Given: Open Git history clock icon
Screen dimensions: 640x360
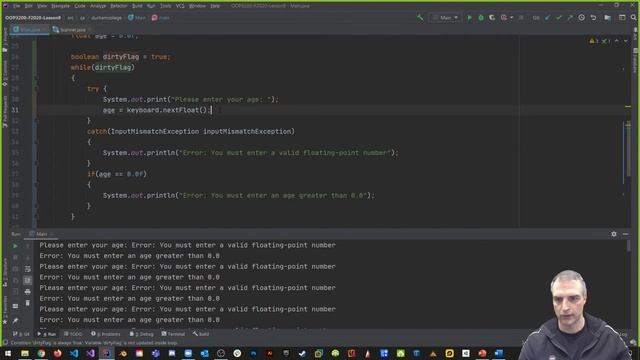Looking at the screenshot, I should point(582,18).
